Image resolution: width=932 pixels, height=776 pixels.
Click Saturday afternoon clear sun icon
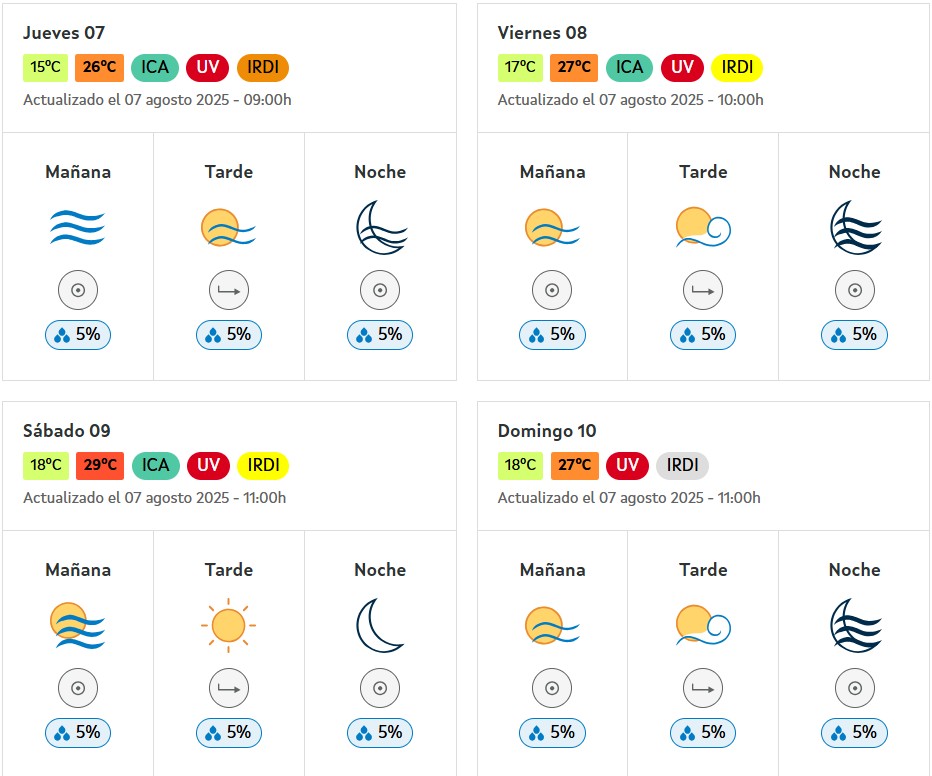228,625
